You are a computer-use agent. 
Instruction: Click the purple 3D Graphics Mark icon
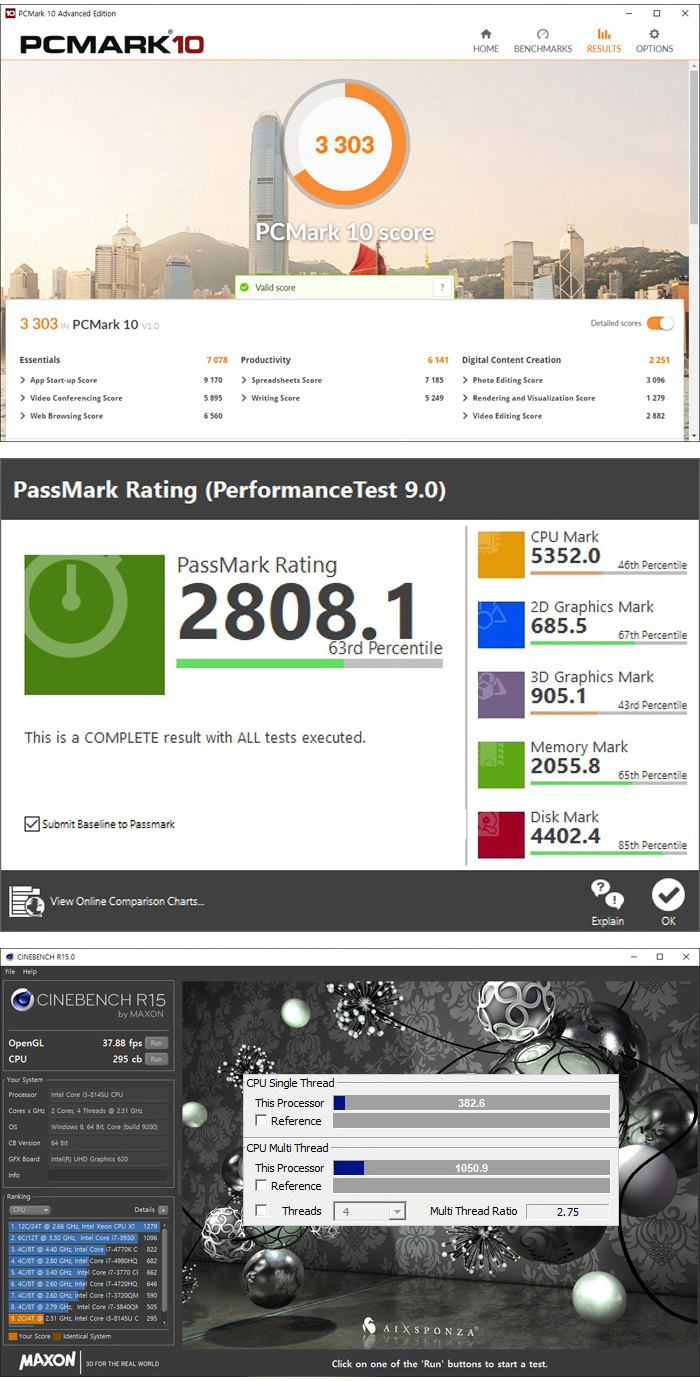(501, 695)
